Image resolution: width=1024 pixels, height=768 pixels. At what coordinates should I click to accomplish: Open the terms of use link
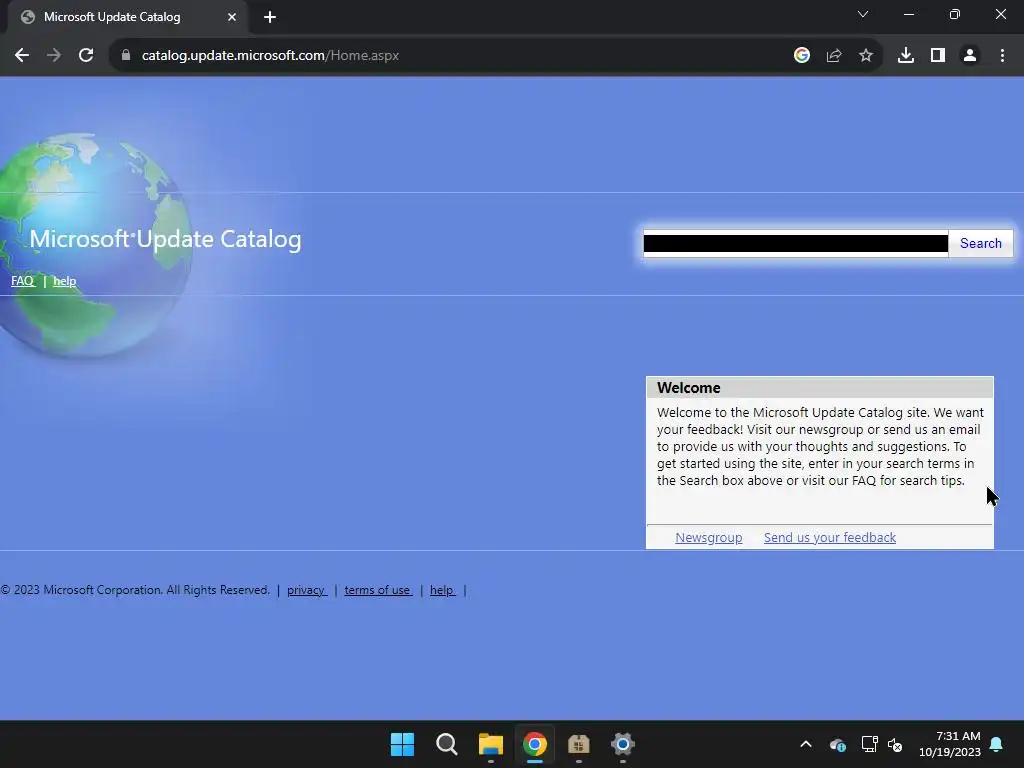point(378,590)
